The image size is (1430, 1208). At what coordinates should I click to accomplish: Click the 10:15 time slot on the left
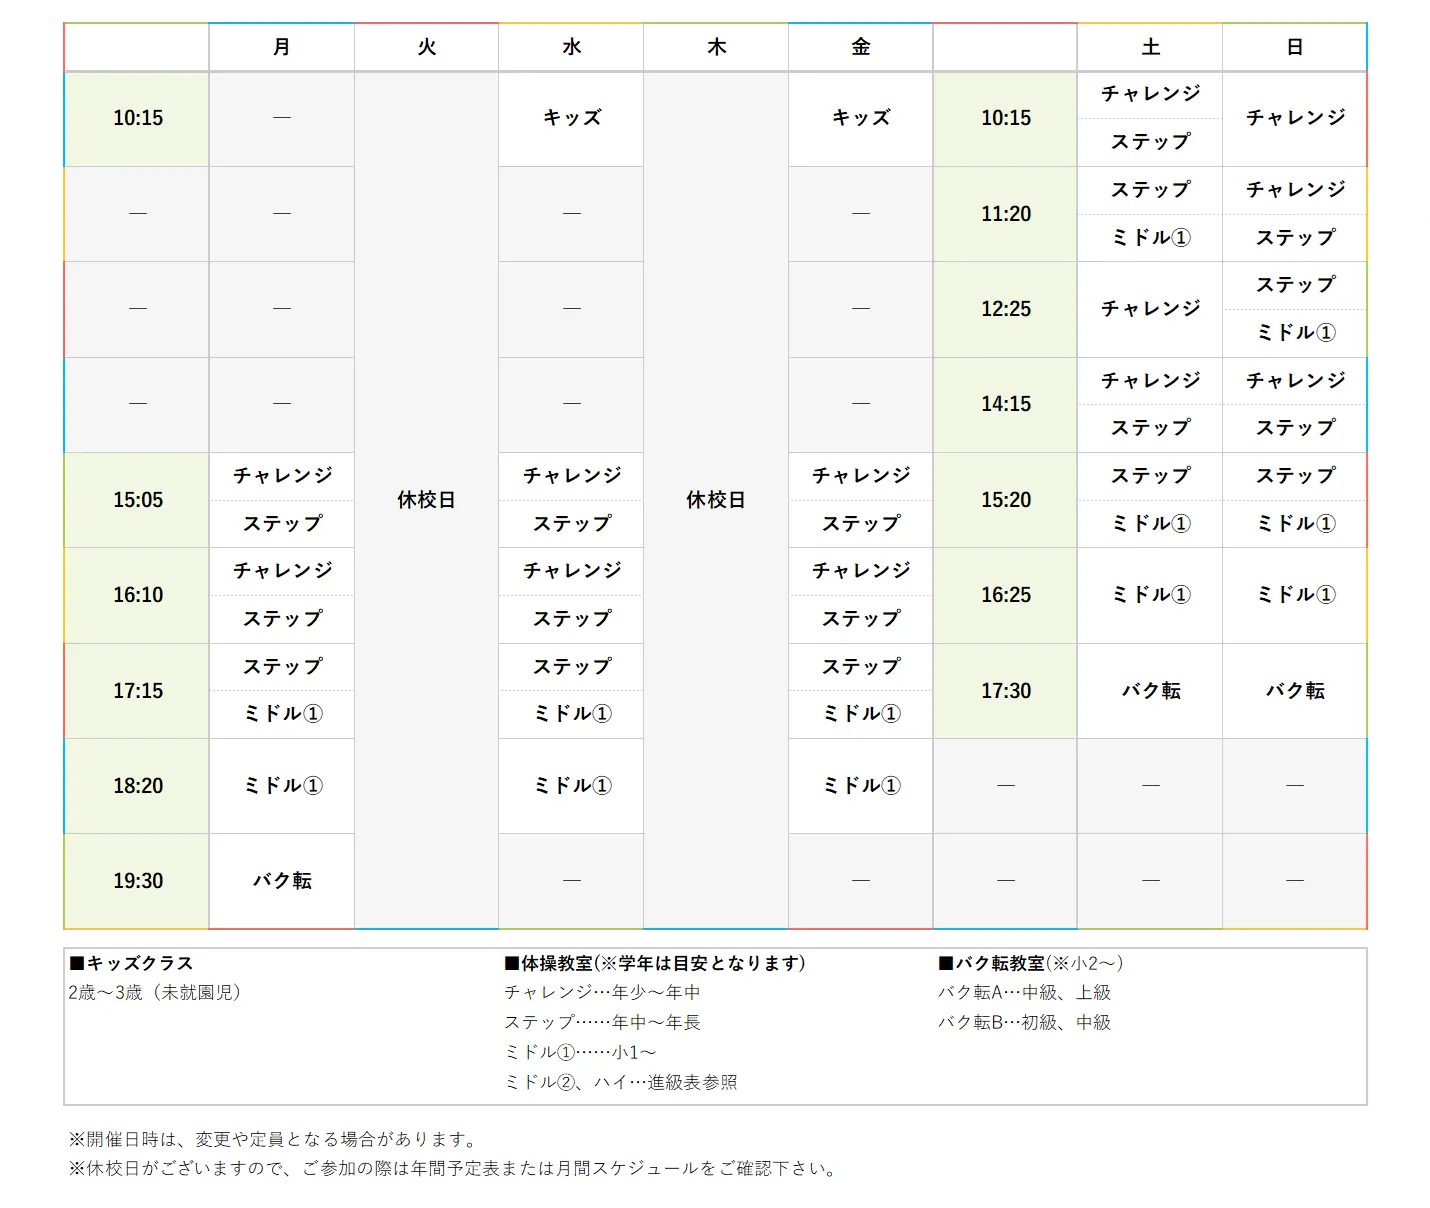136,118
